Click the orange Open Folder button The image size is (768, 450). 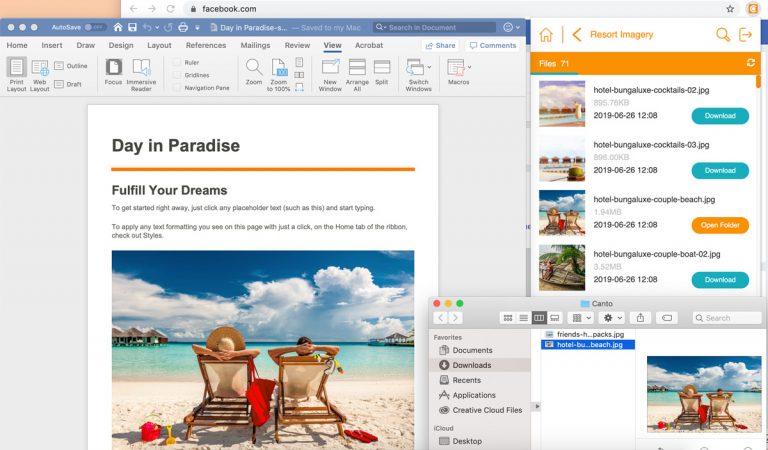719,225
